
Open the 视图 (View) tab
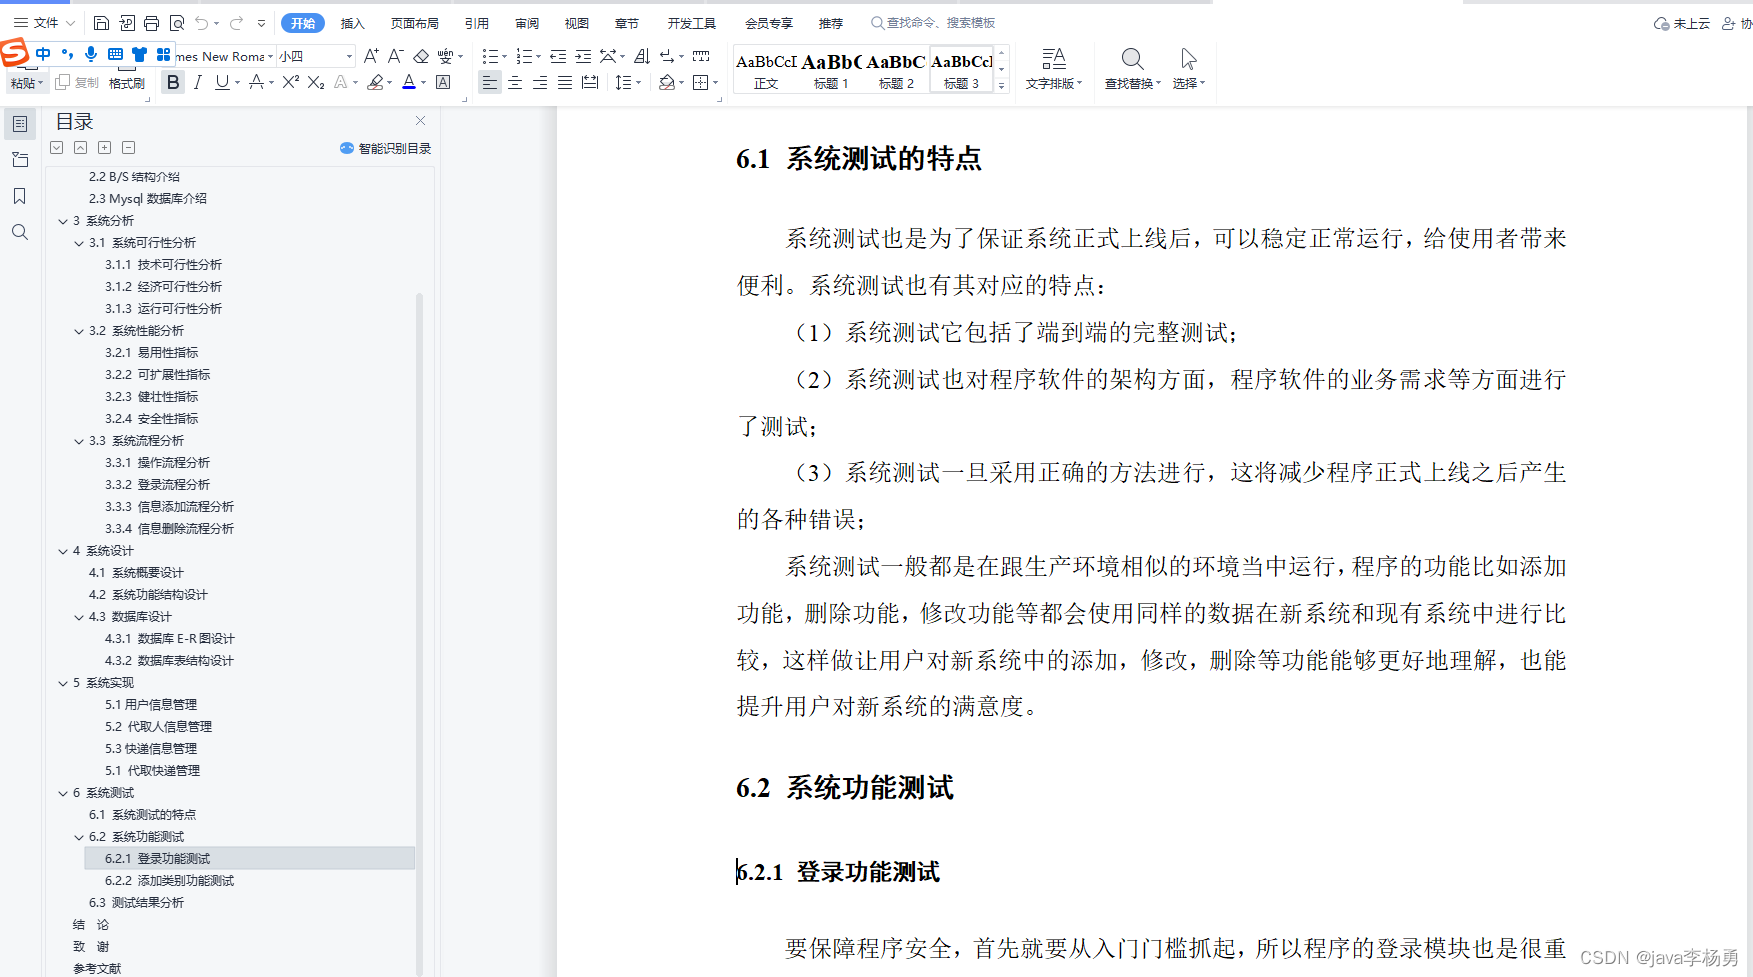[x=577, y=23]
